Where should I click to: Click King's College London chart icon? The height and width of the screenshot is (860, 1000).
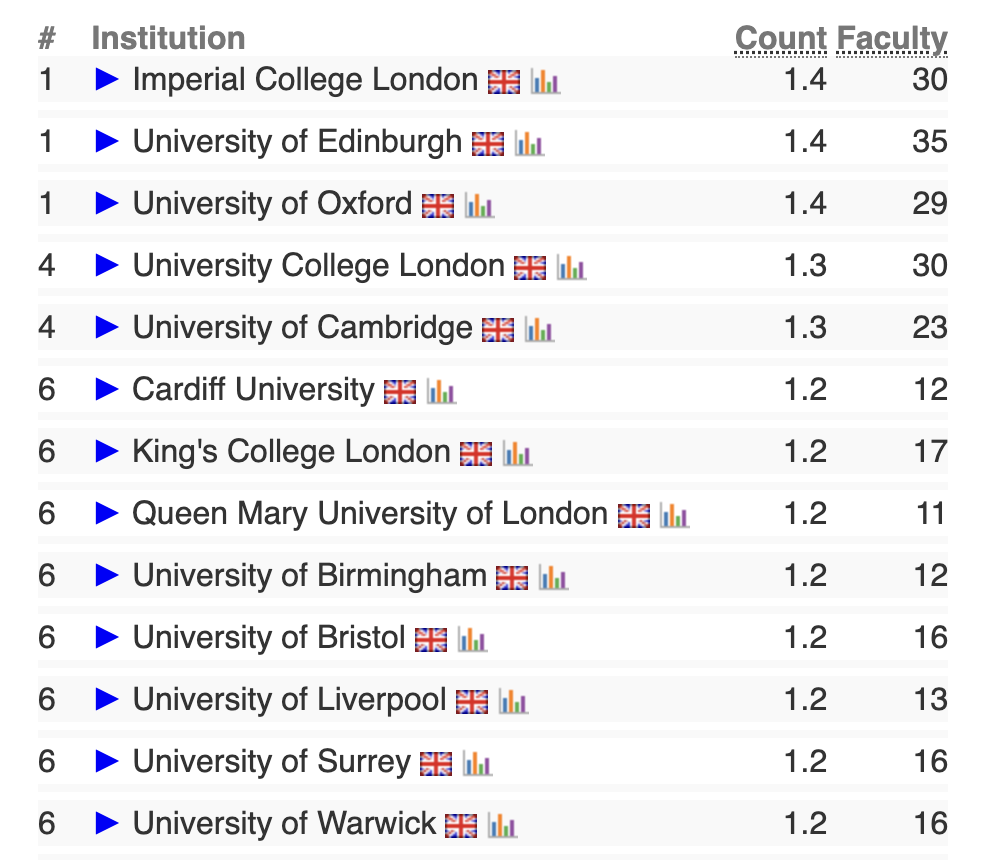click(517, 453)
